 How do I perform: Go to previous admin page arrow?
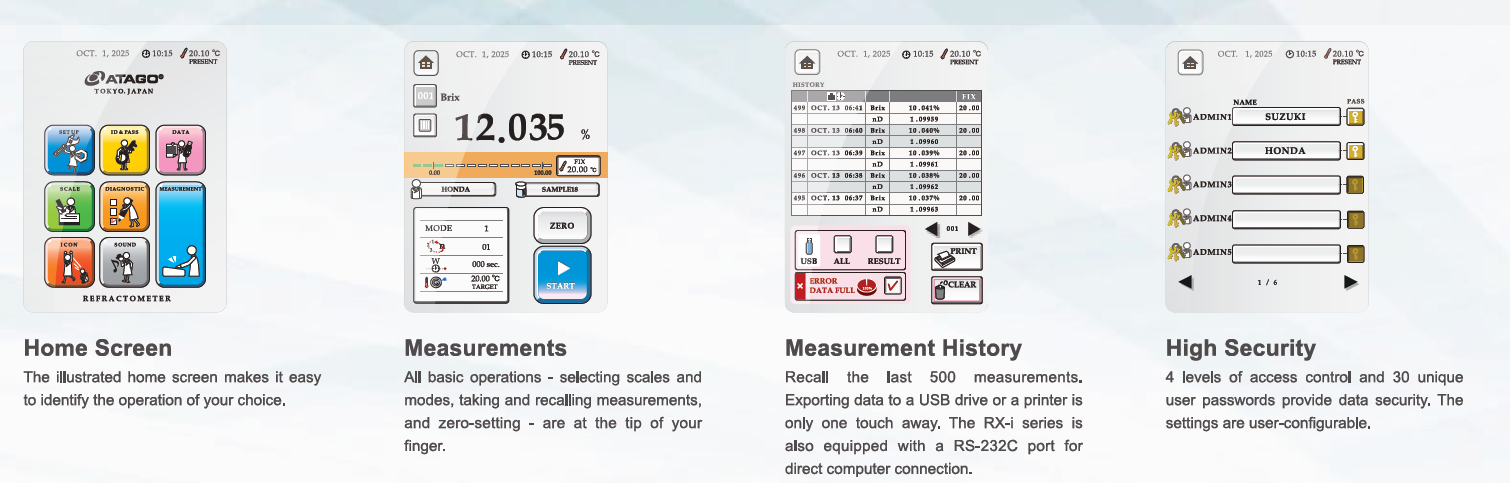pos(1185,282)
